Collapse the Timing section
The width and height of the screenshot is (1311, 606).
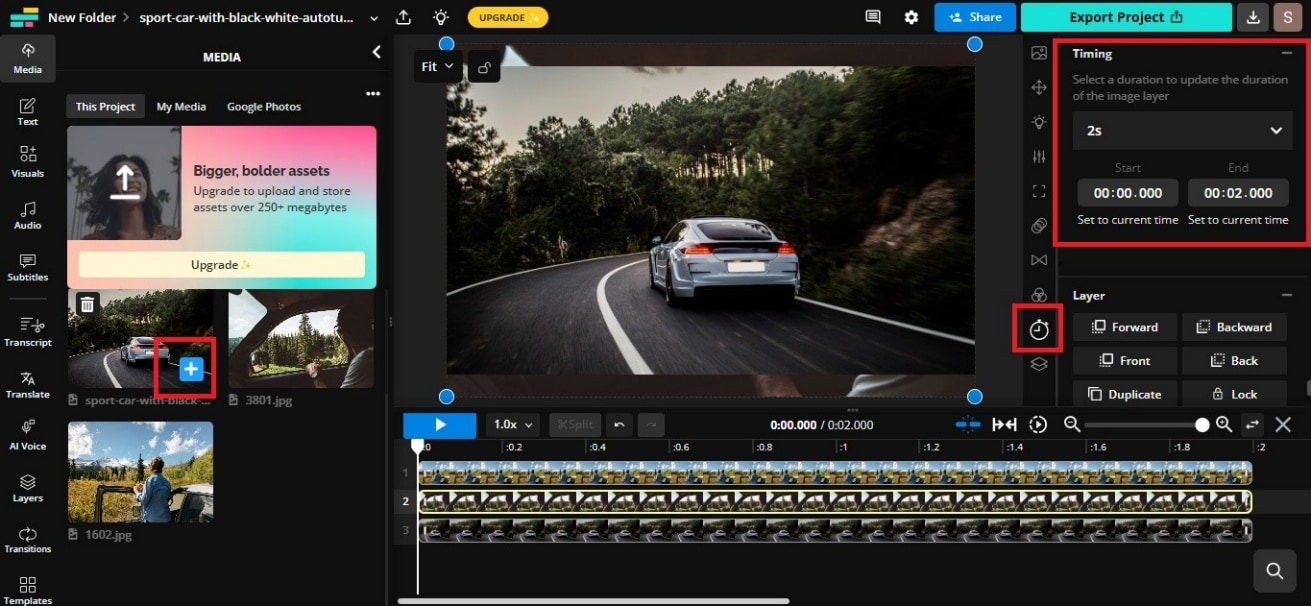[x=1287, y=54]
